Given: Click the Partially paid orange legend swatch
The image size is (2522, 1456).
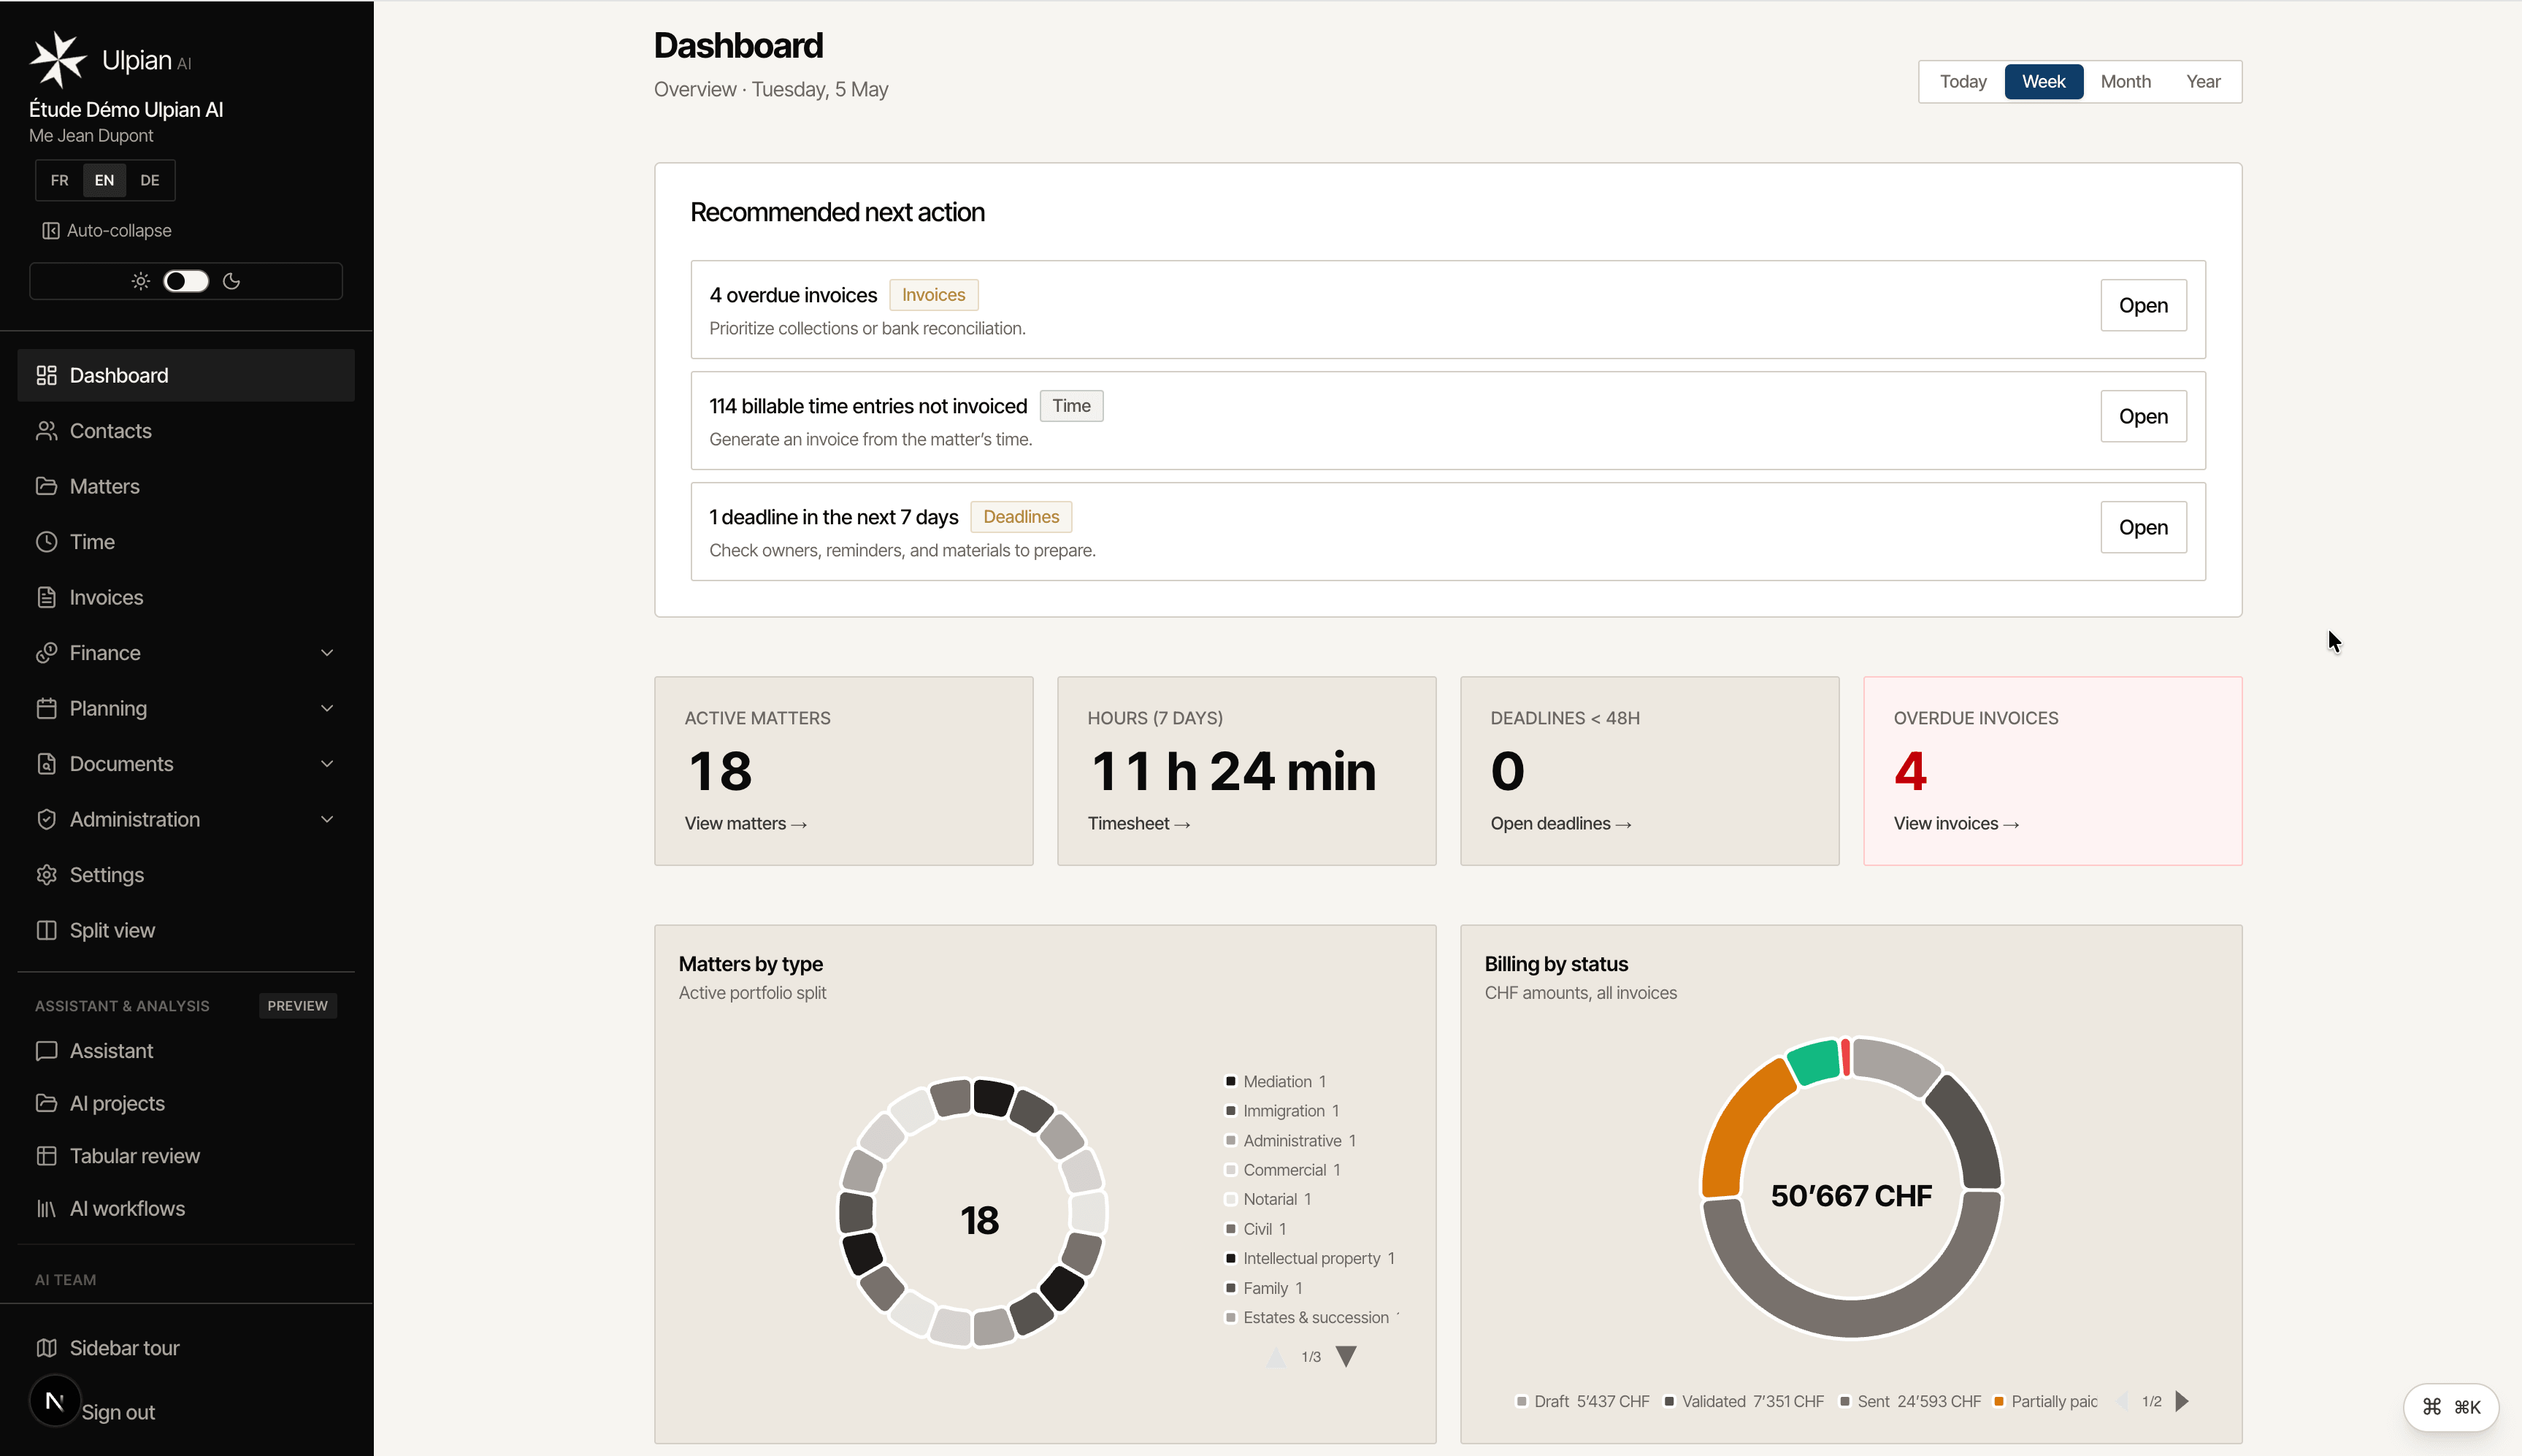Looking at the screenshot, I should click(x=1999, y=1401).
